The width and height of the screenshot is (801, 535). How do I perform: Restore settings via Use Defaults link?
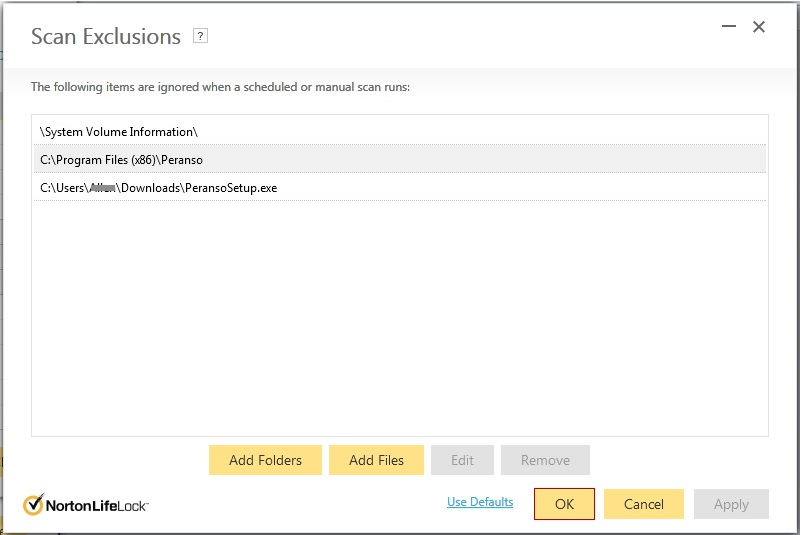click(480, 502)
